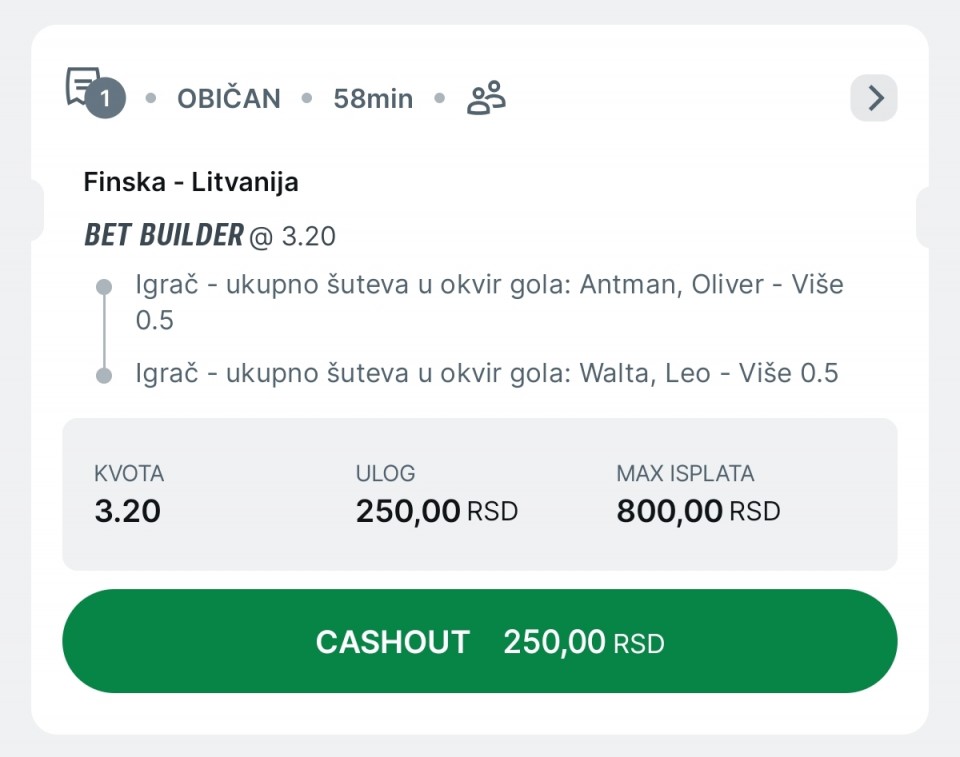Click the ULOG stake amount 250,00 RSD

tap(437, 511)
